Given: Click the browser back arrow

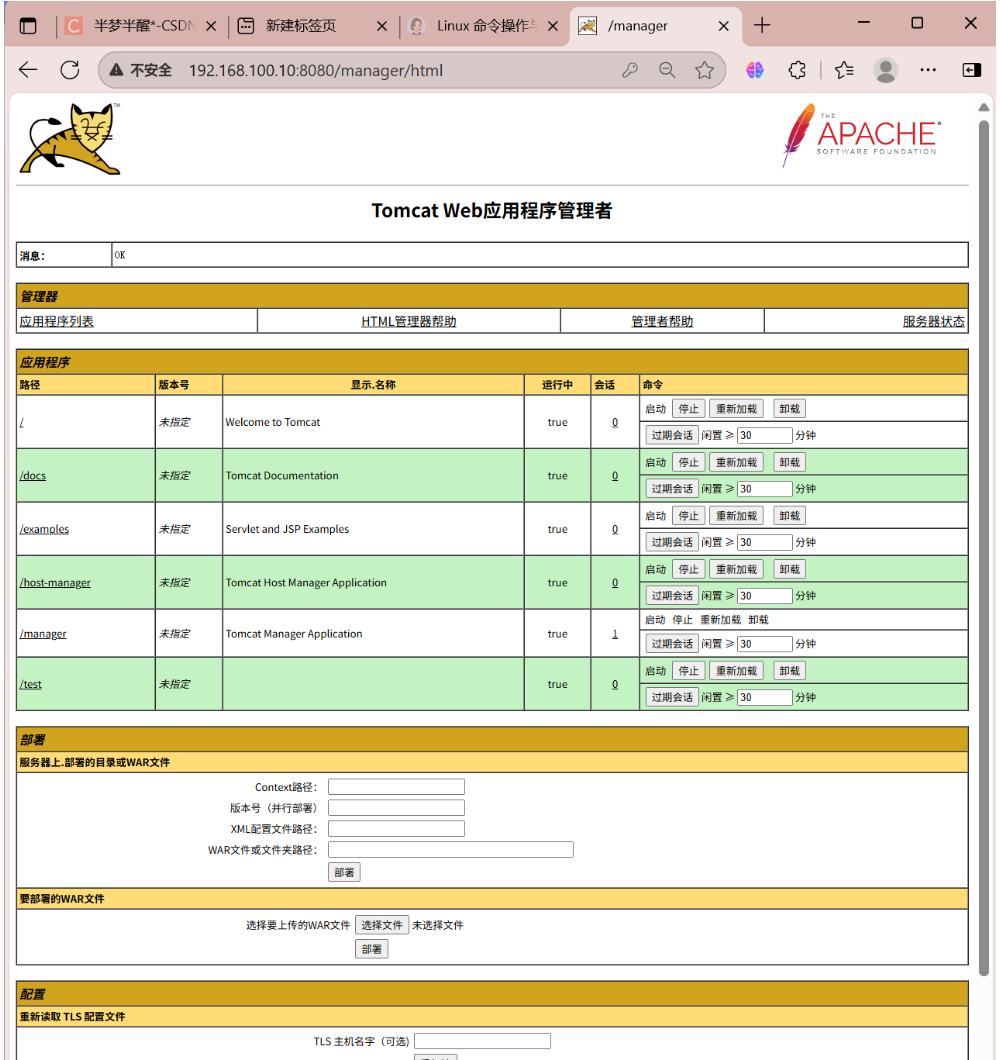Looking at the screenshot, I should 28,70.
